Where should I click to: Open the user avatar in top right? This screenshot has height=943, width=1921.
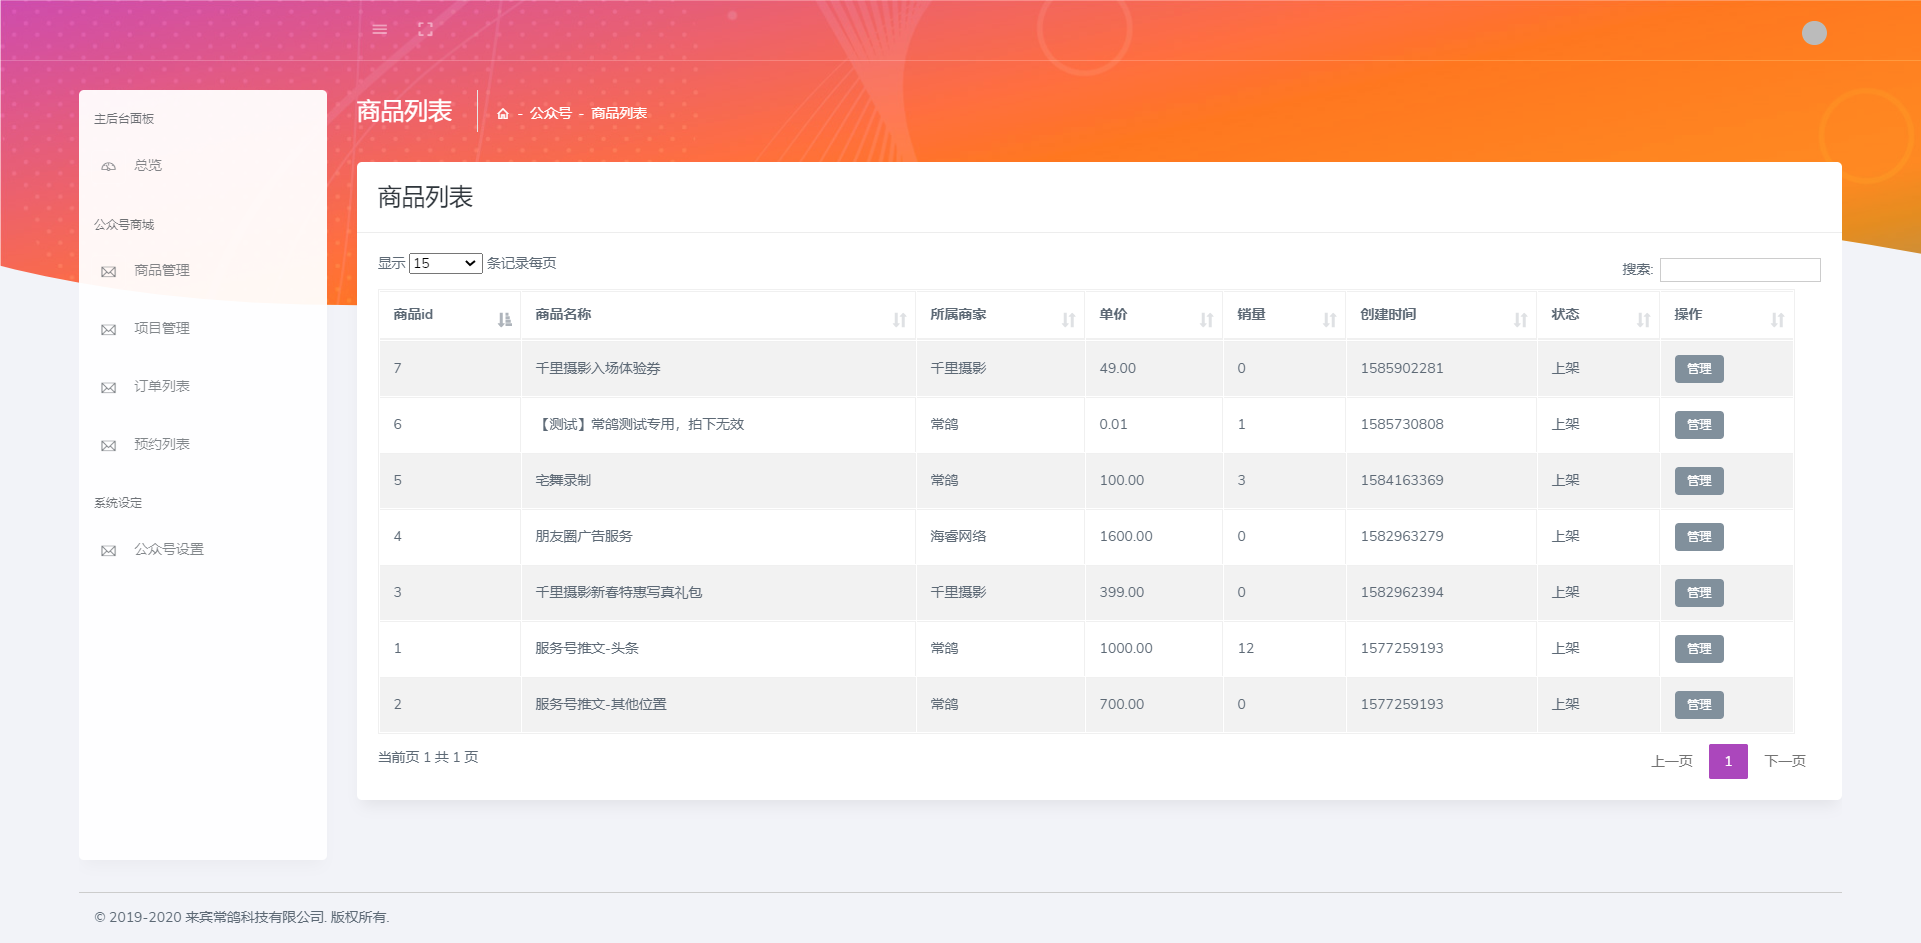point(1814,33)
